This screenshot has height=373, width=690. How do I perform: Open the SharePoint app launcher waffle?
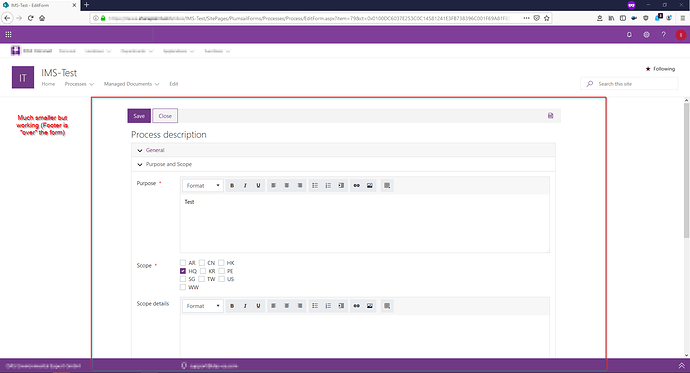[8, 34]
